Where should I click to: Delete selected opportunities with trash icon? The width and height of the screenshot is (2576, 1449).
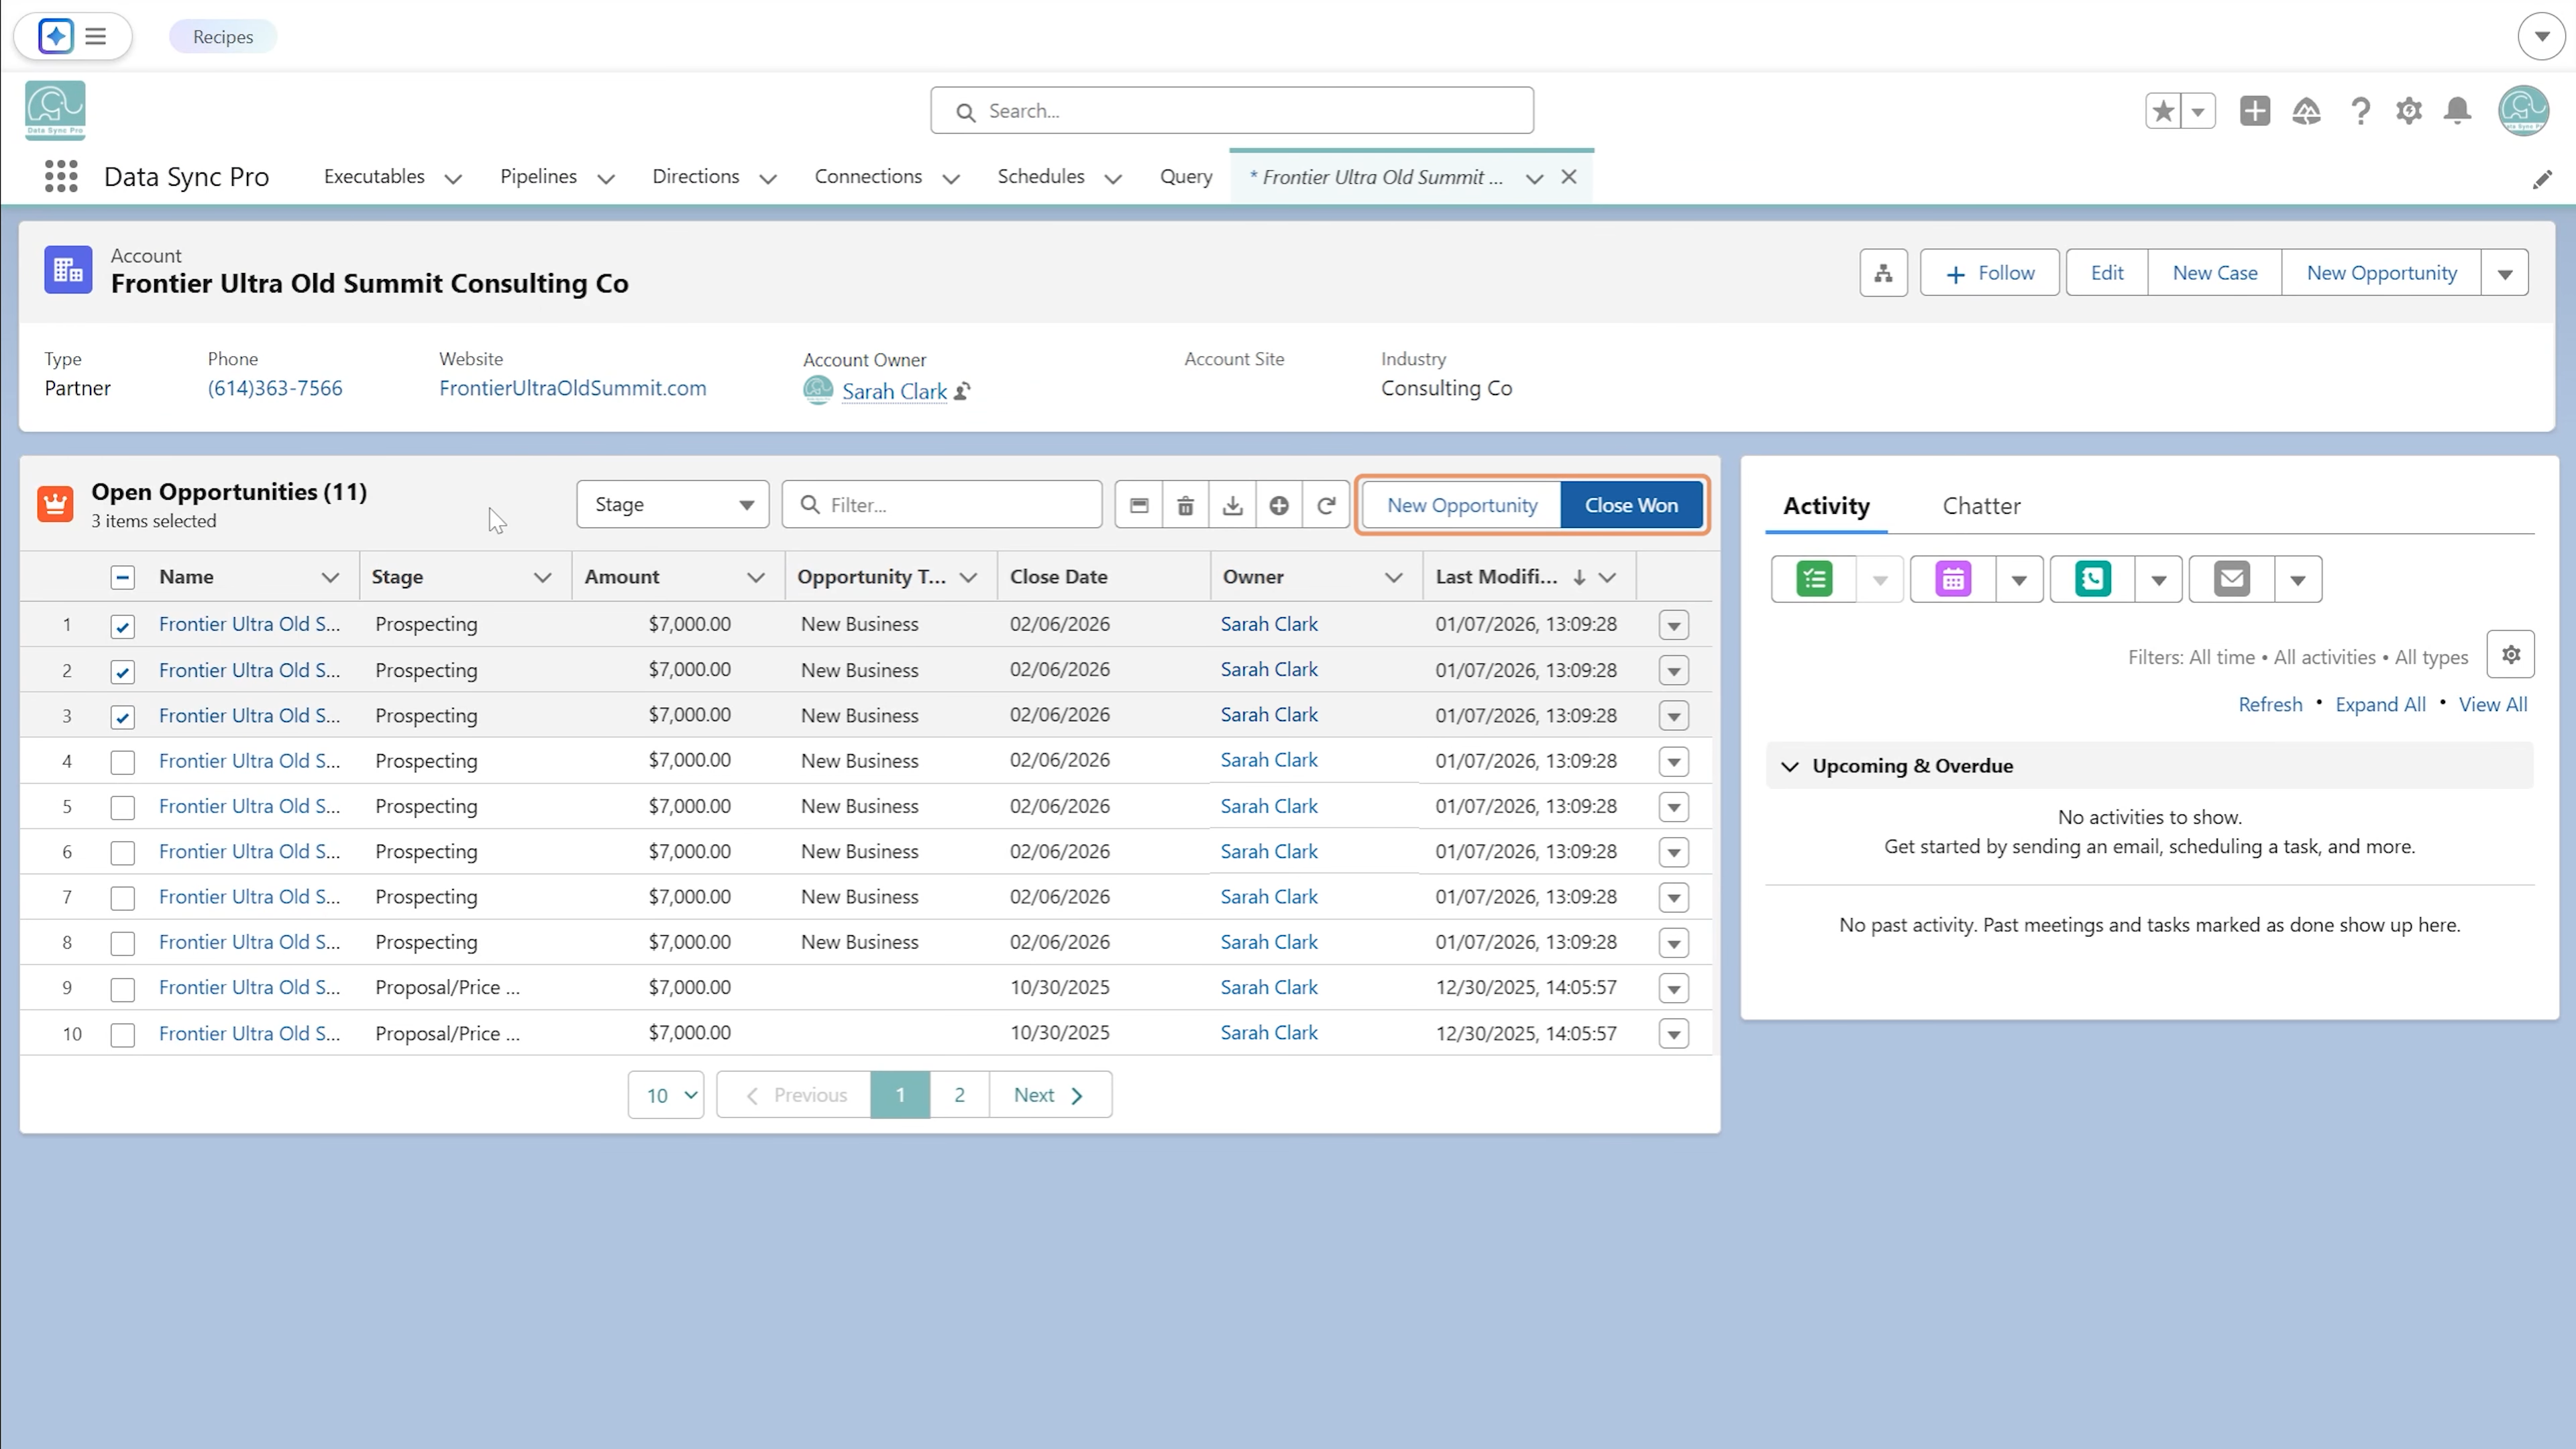pyautogui.click(x=1185, y=505)
